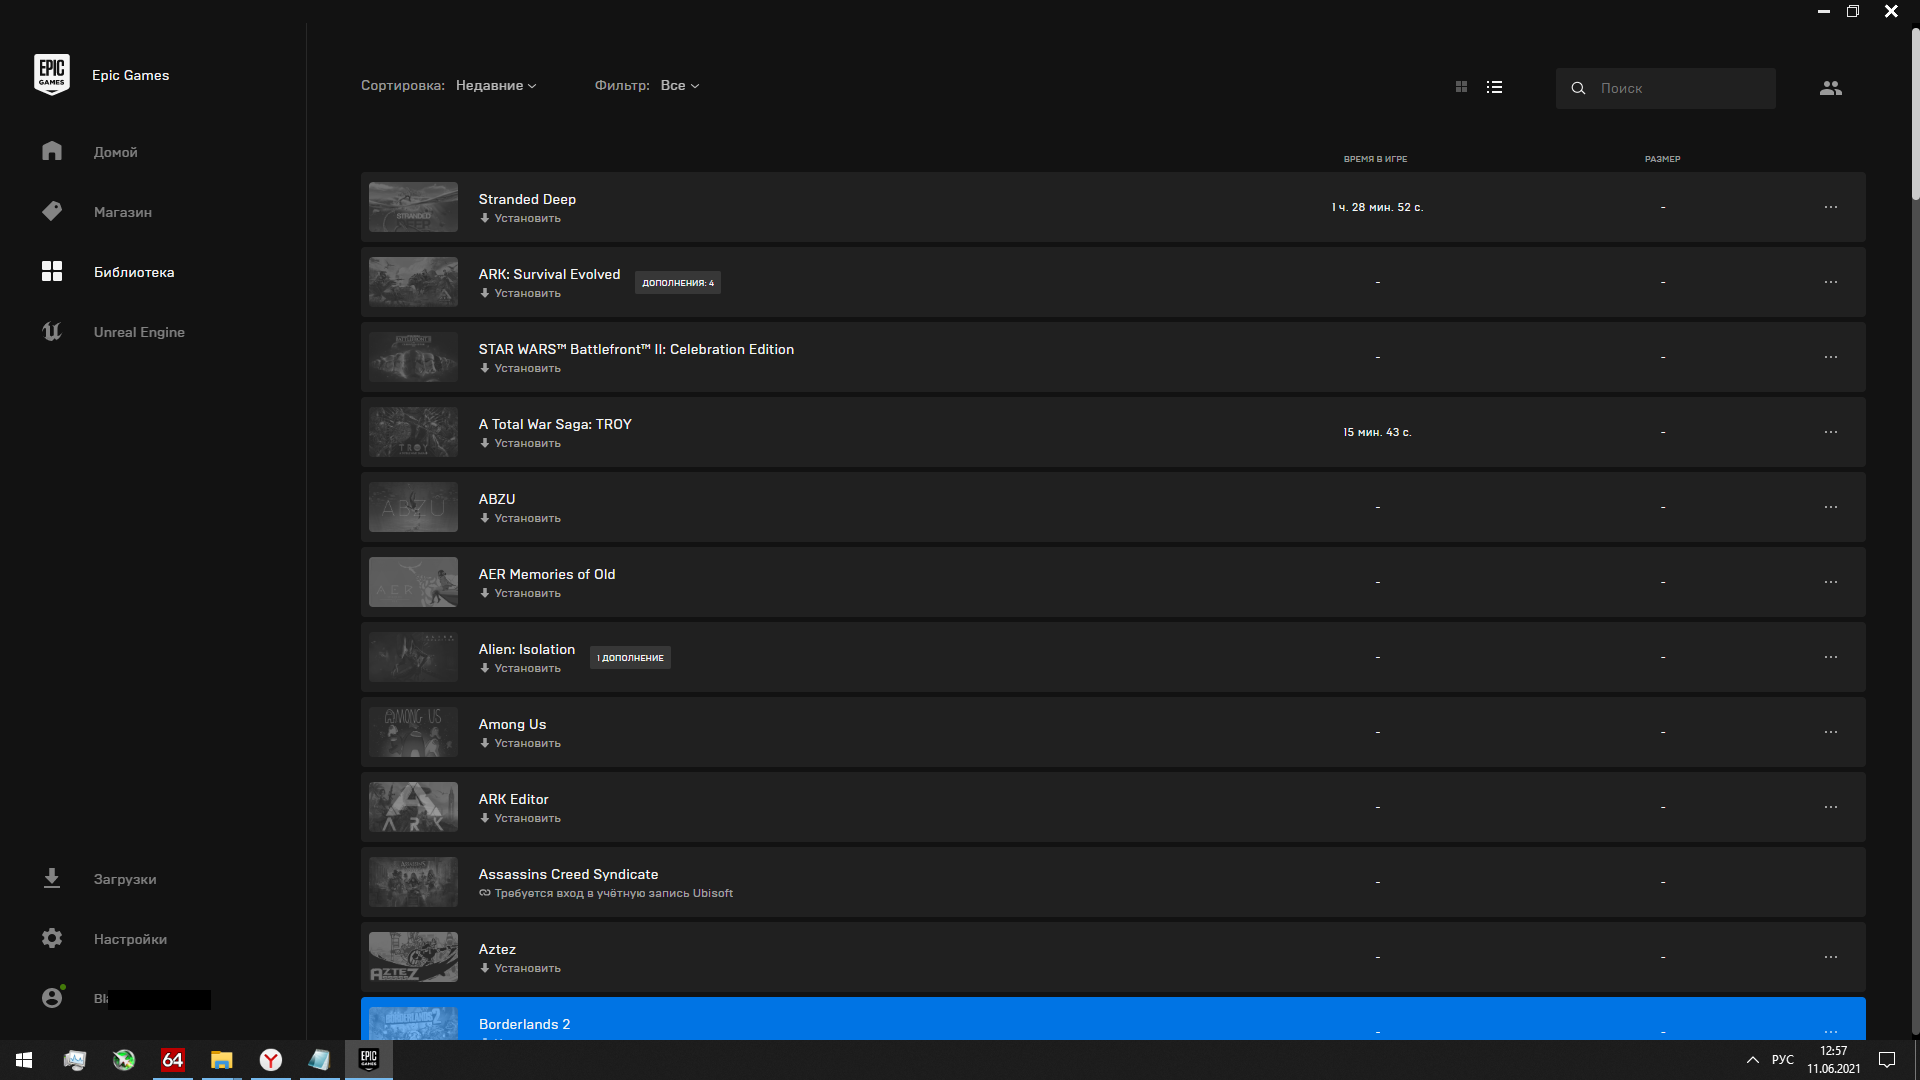Click the Epic Games taskbar icon
This screenshot has width=1920, height=1080.
(x=368, y=1060)
